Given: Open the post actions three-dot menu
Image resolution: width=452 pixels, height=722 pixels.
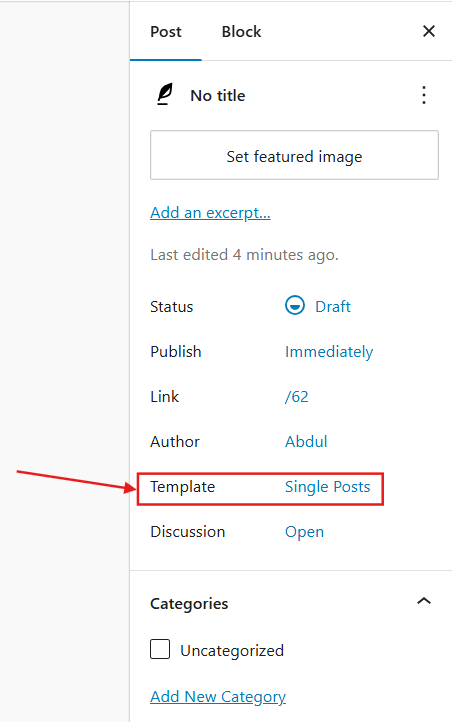Looking at the screenshot, I should (424, 95).
